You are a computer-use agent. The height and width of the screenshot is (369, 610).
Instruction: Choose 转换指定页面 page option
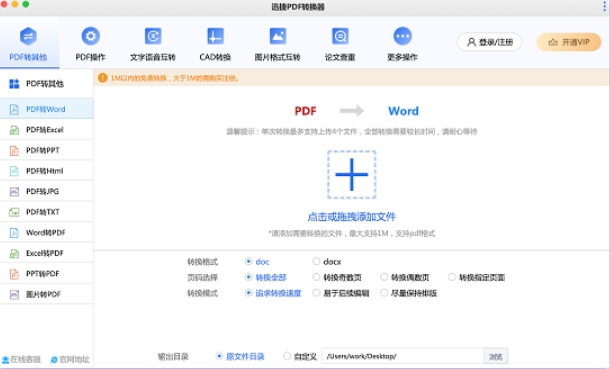452,277
